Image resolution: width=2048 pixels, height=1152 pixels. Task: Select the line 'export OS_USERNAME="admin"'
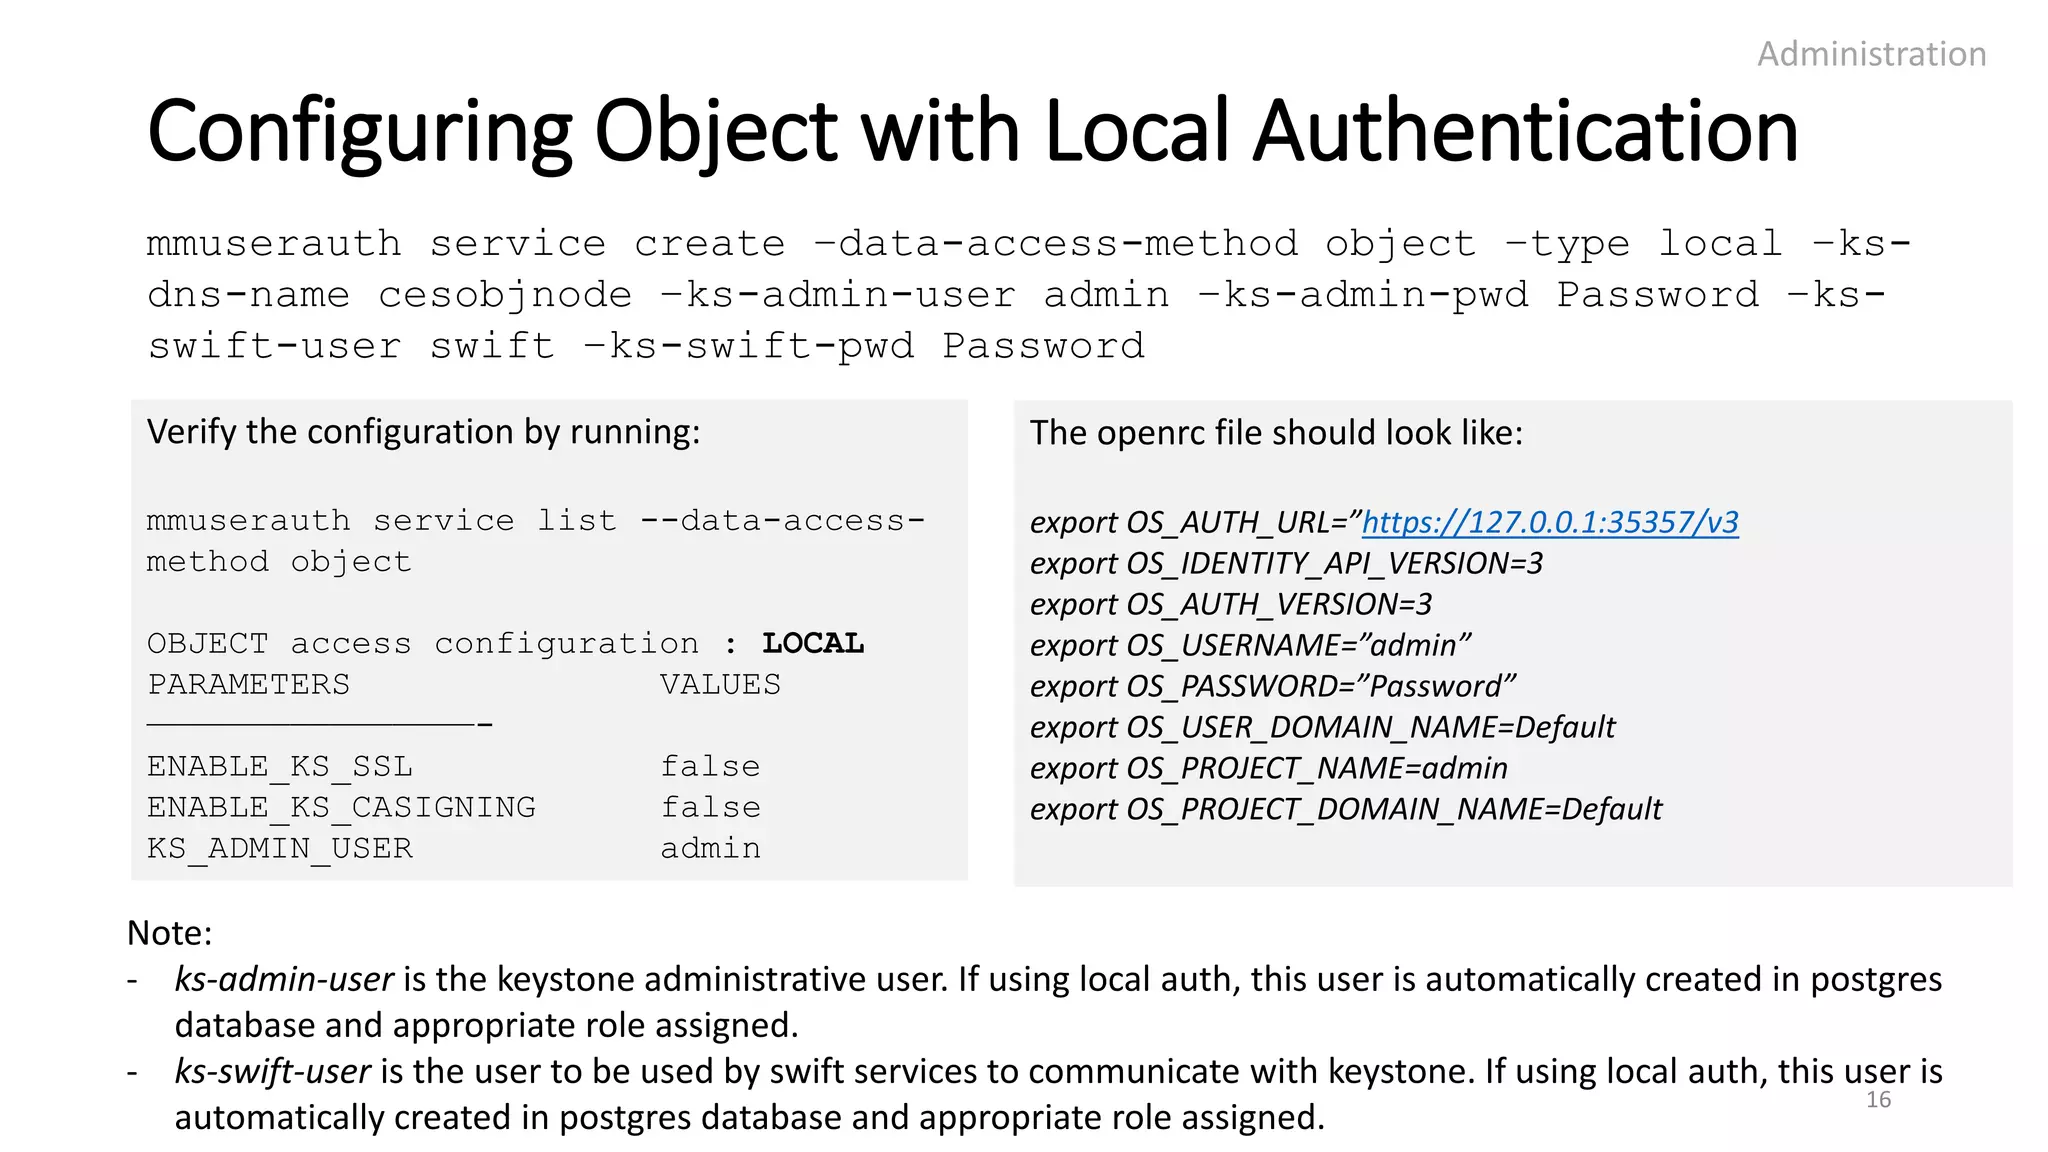[x=1251, y=645]
